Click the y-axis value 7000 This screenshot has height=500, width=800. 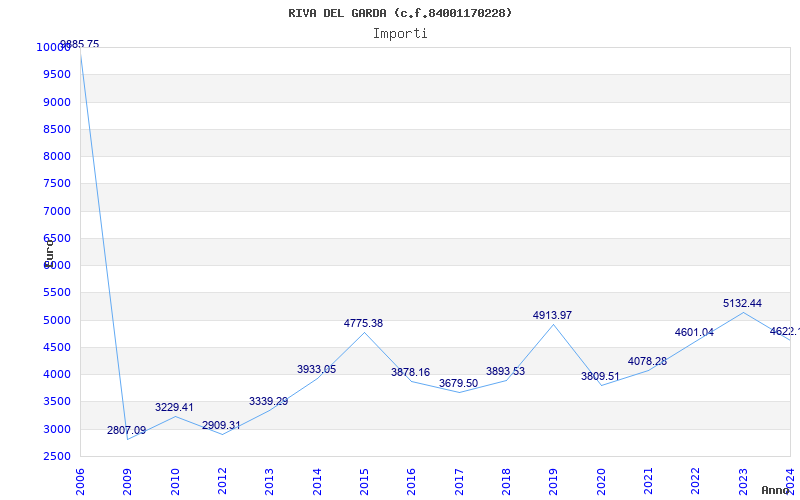pyautogui.click(x=57, y=211)
